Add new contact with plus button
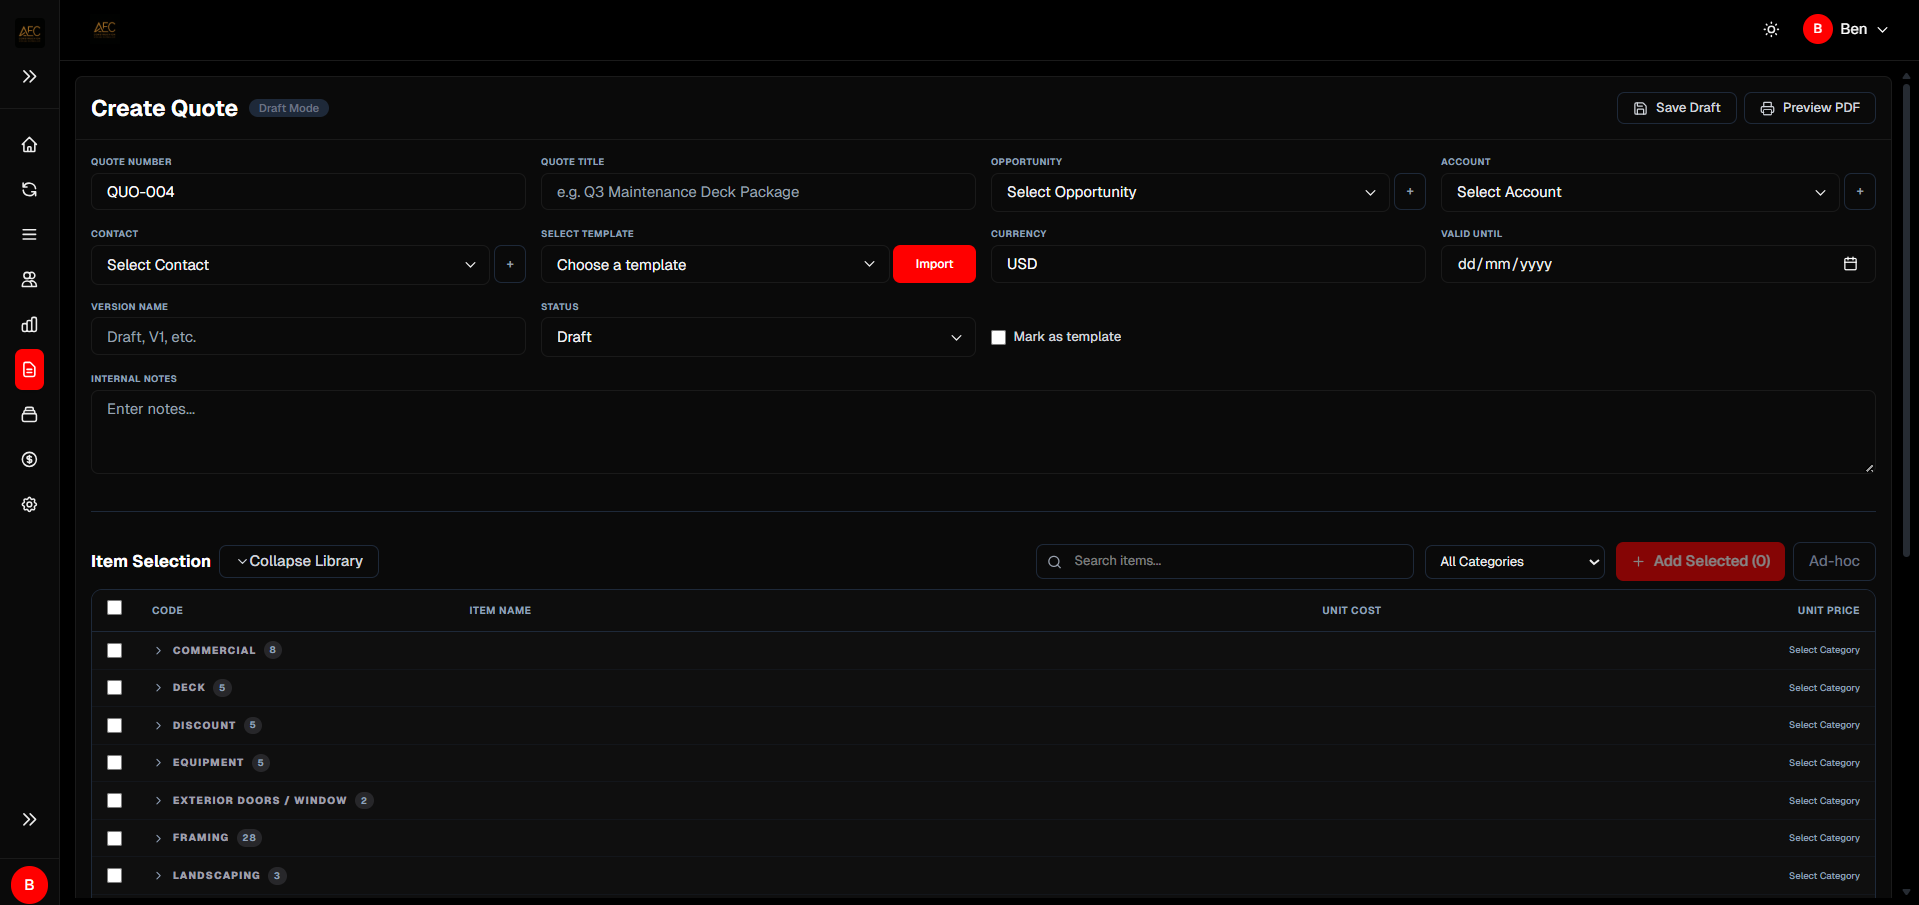Image resolution: width=1919 pixels, height=905 pixels. point(510,265)
